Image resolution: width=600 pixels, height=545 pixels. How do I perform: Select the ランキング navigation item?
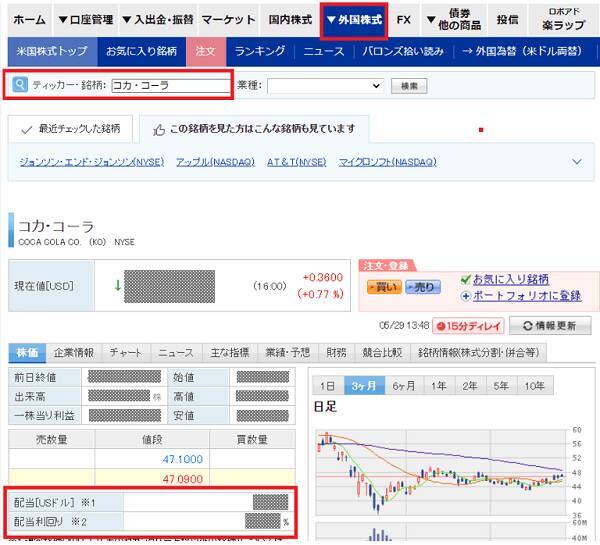point(259,51)
